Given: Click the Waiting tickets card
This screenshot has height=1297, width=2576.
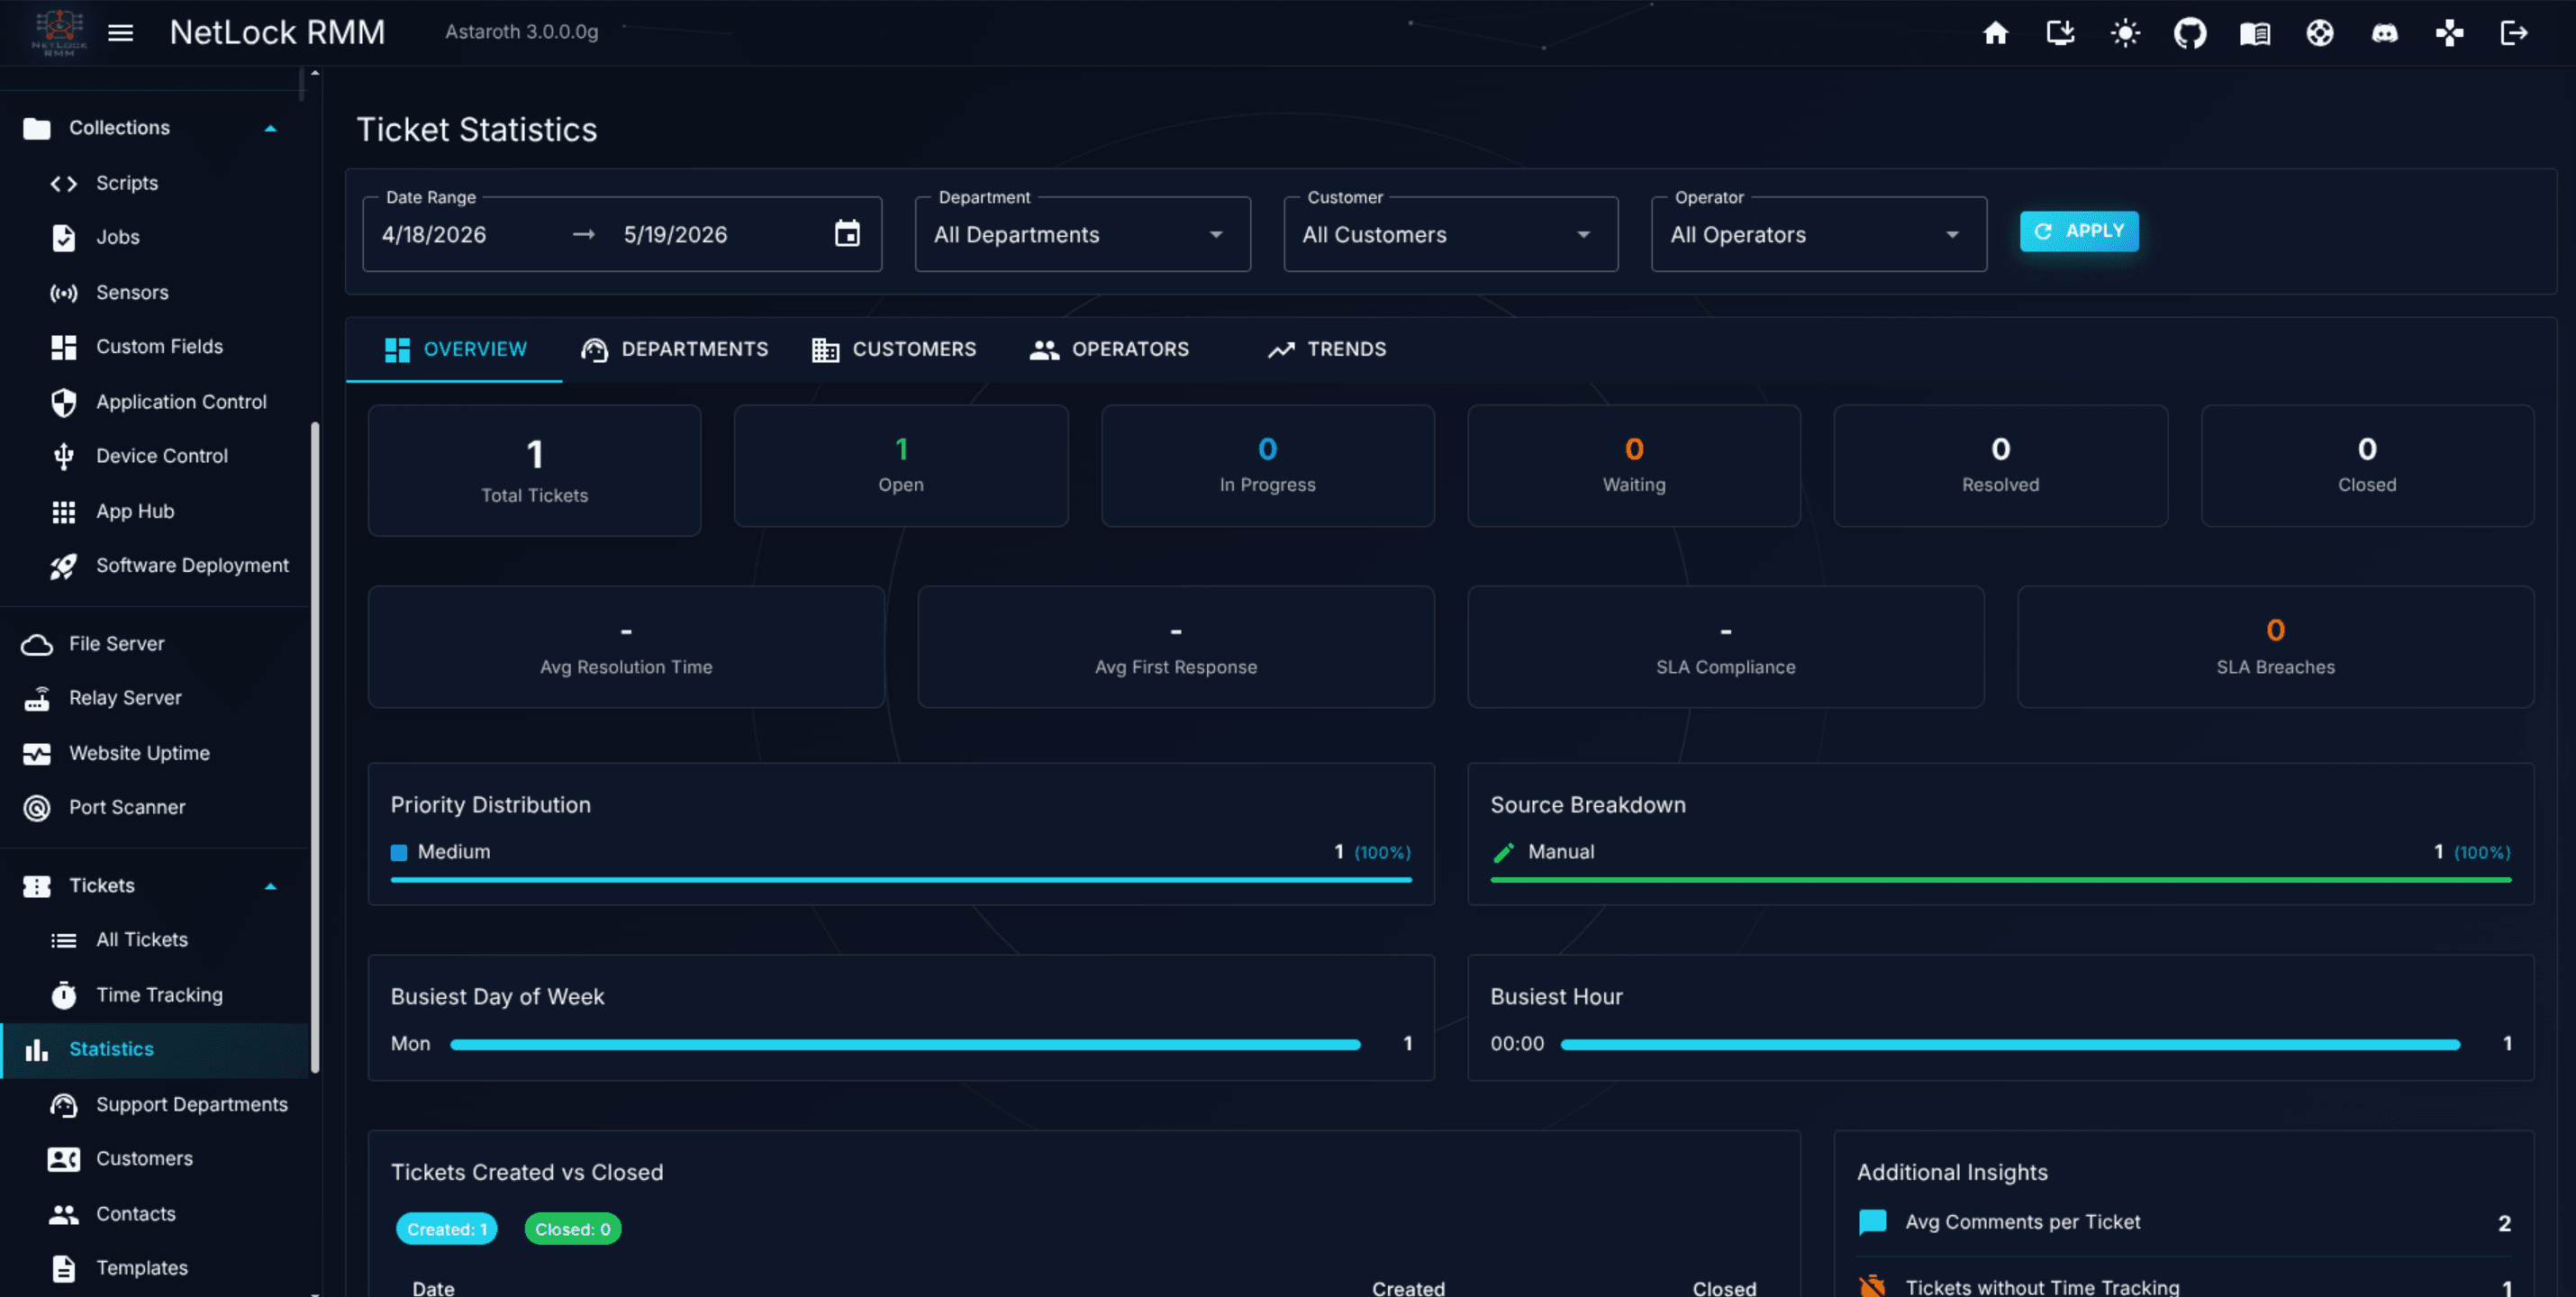Looking at the screenshot, I should [1634, 465].
